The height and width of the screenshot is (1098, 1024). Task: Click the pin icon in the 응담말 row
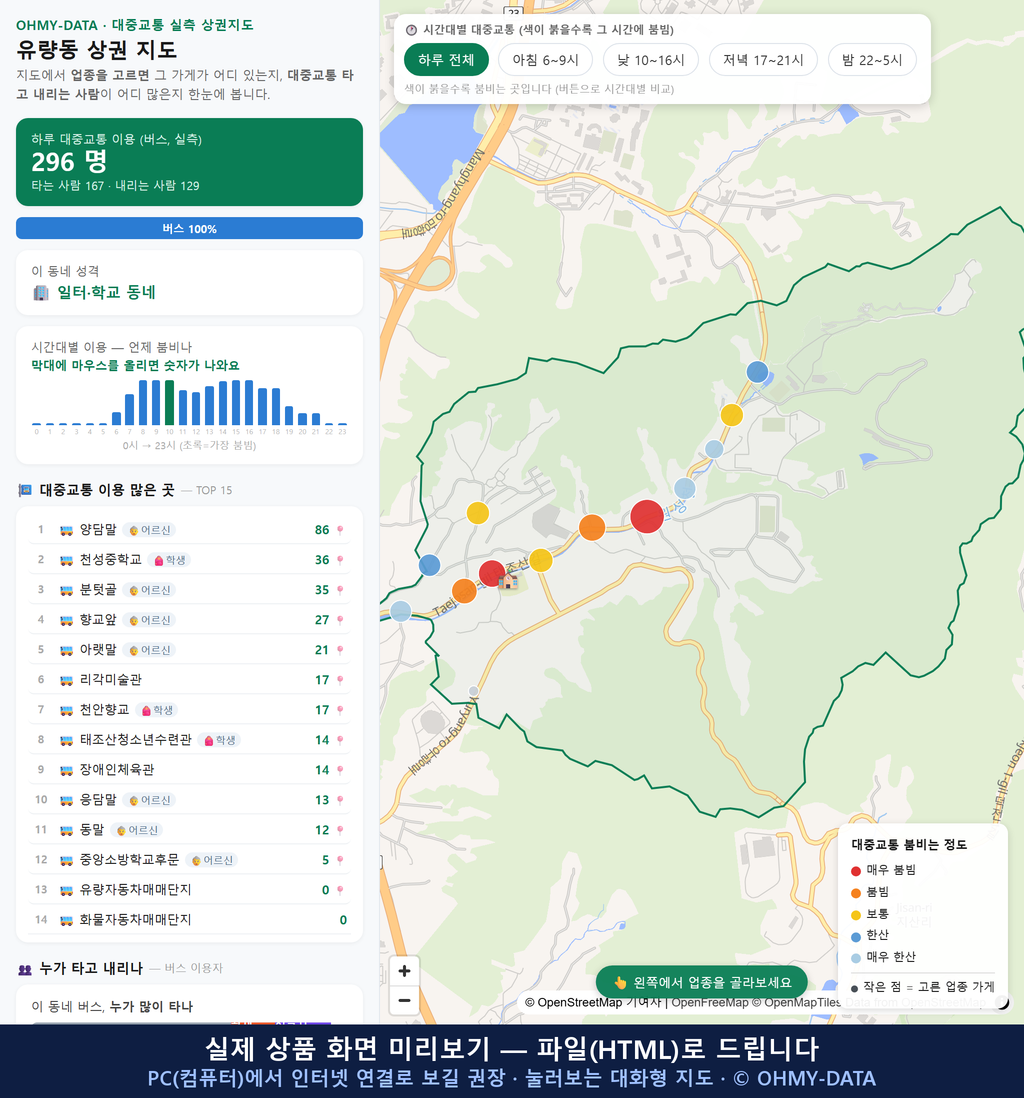click(x=340, y=800)
